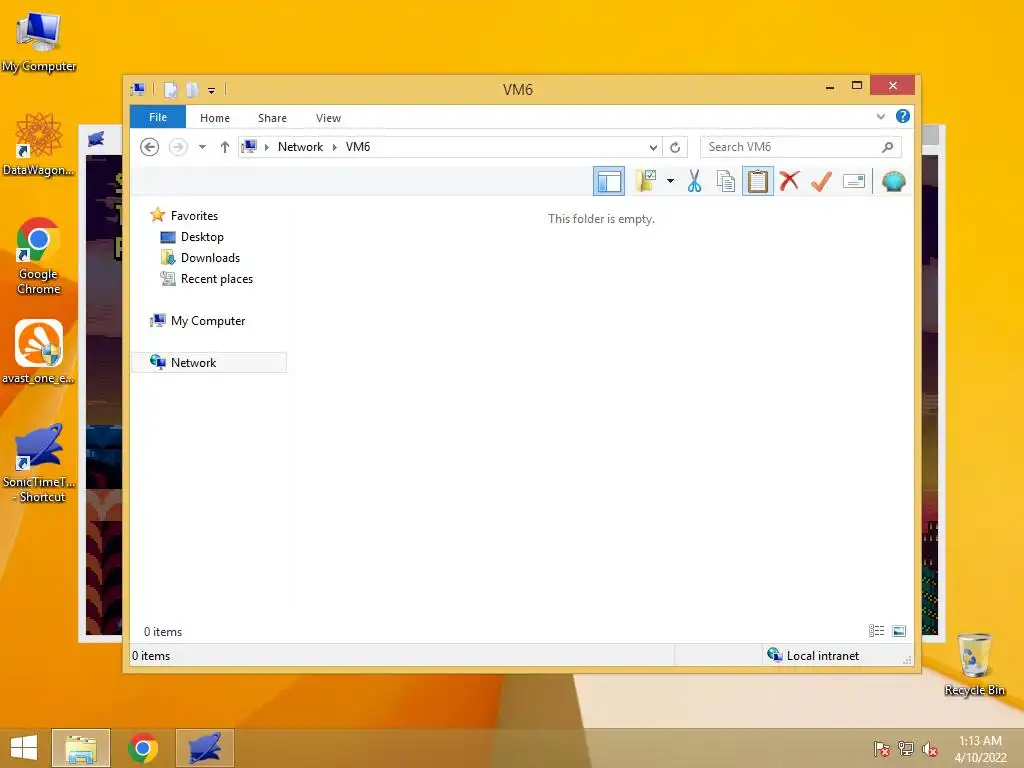
Task: Click Properties icon in Quick Access Toolbar
Action: click(x=170, y=89)
